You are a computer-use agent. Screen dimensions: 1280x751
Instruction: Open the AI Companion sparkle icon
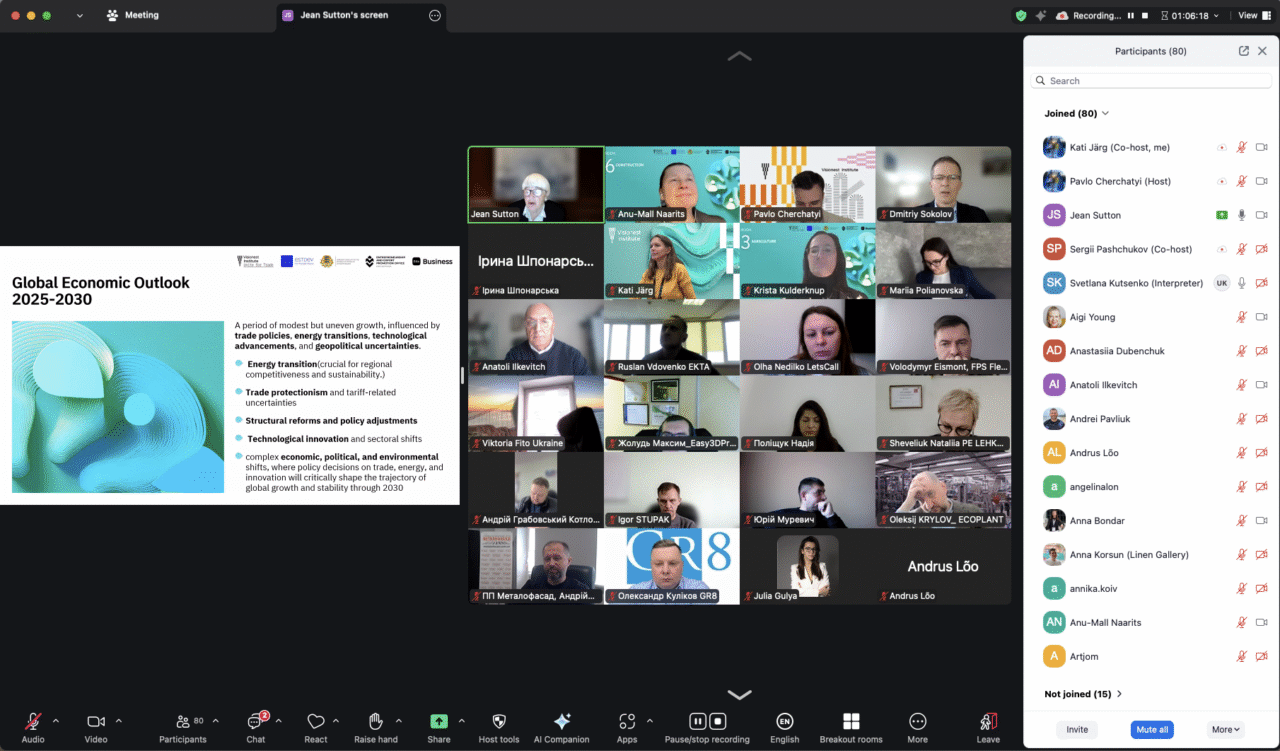tap(562, 722)
